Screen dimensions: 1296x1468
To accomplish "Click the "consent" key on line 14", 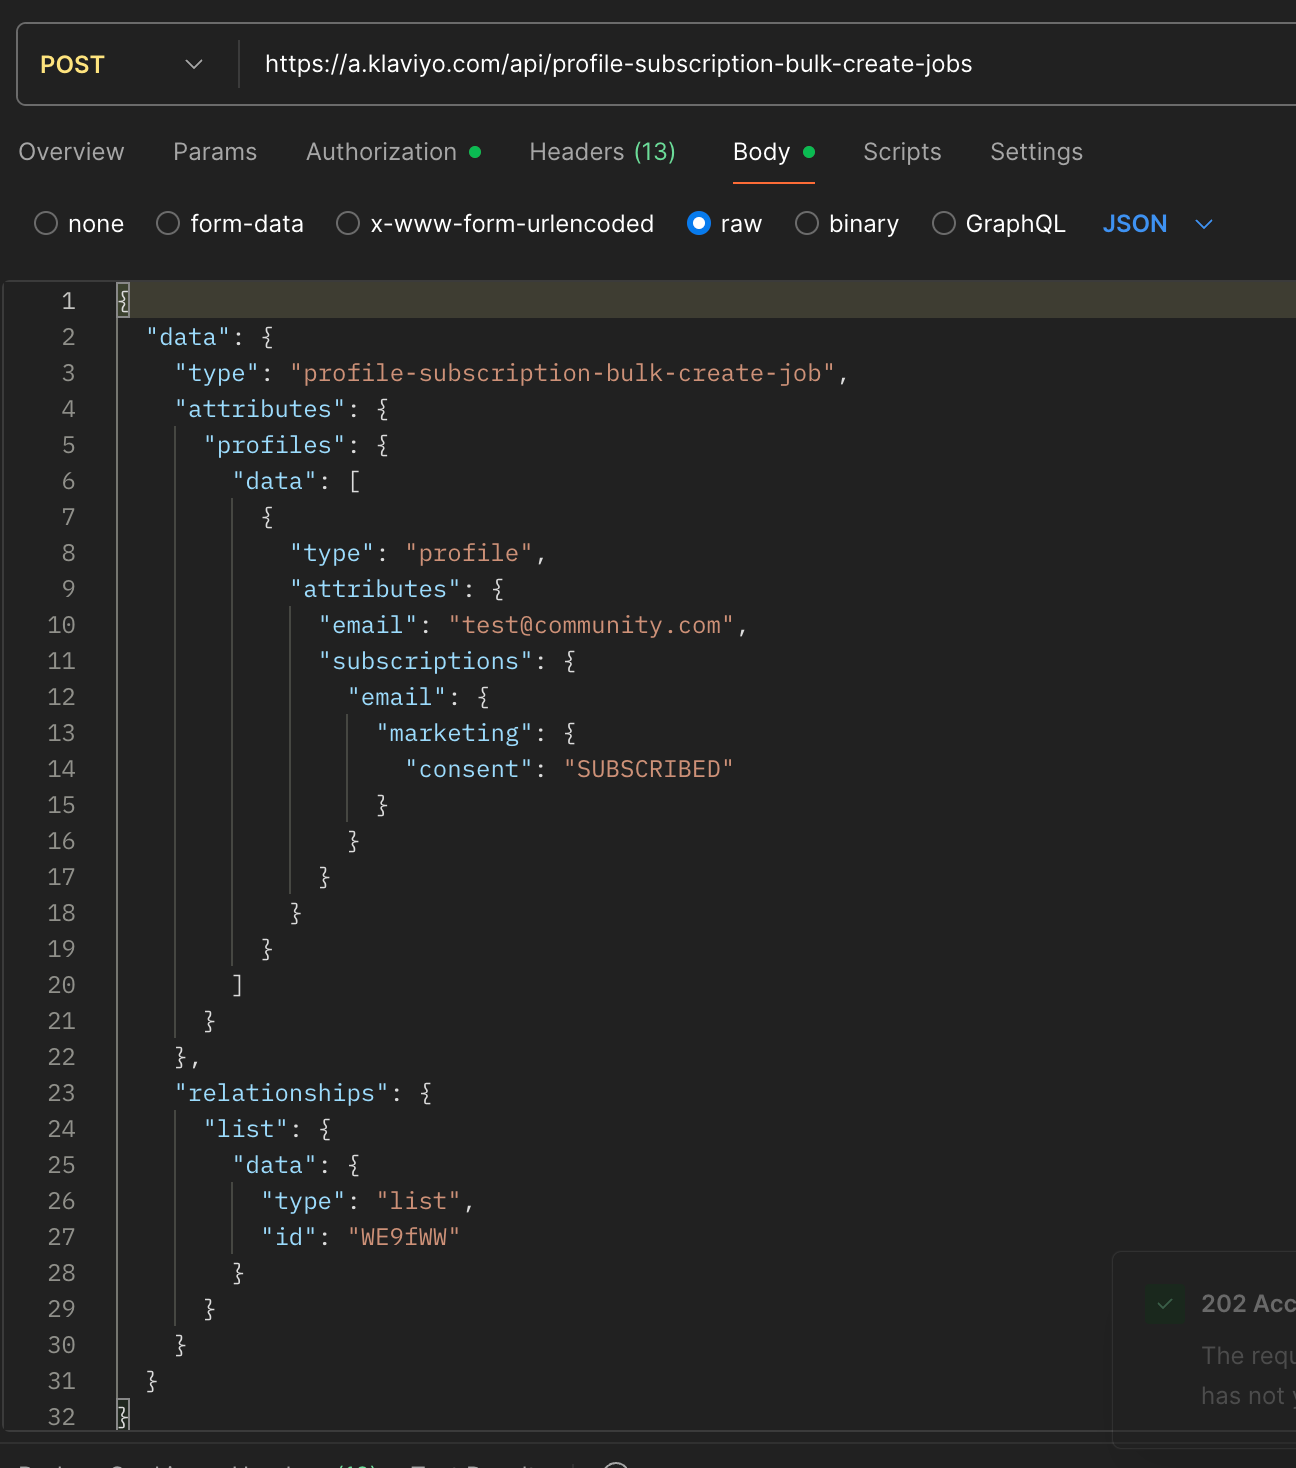I will (x=469, y=769).
